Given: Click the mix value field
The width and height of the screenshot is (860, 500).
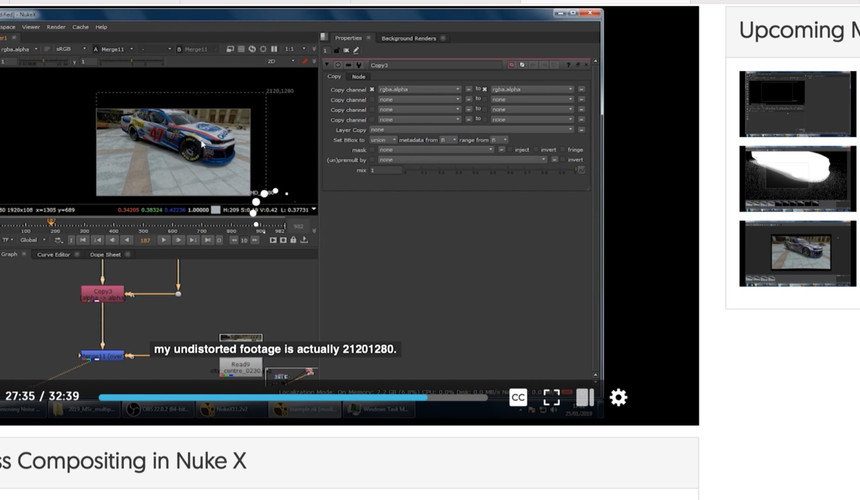Looking at the screenshot, I should [386, 171].
